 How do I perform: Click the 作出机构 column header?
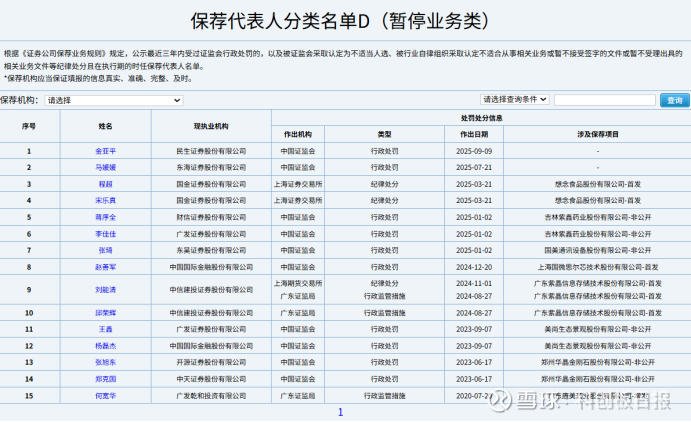[298, 134]
